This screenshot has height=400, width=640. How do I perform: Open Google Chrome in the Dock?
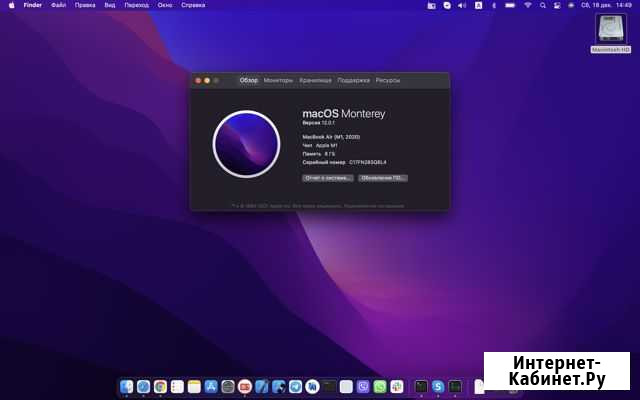pos(160,386)
